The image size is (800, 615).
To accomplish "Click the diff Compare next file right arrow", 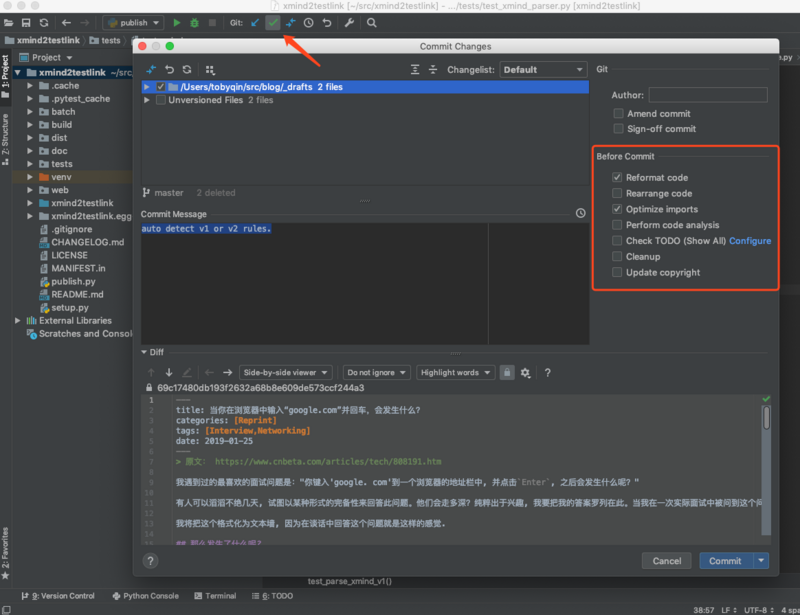I will click(x=228, y=373).
